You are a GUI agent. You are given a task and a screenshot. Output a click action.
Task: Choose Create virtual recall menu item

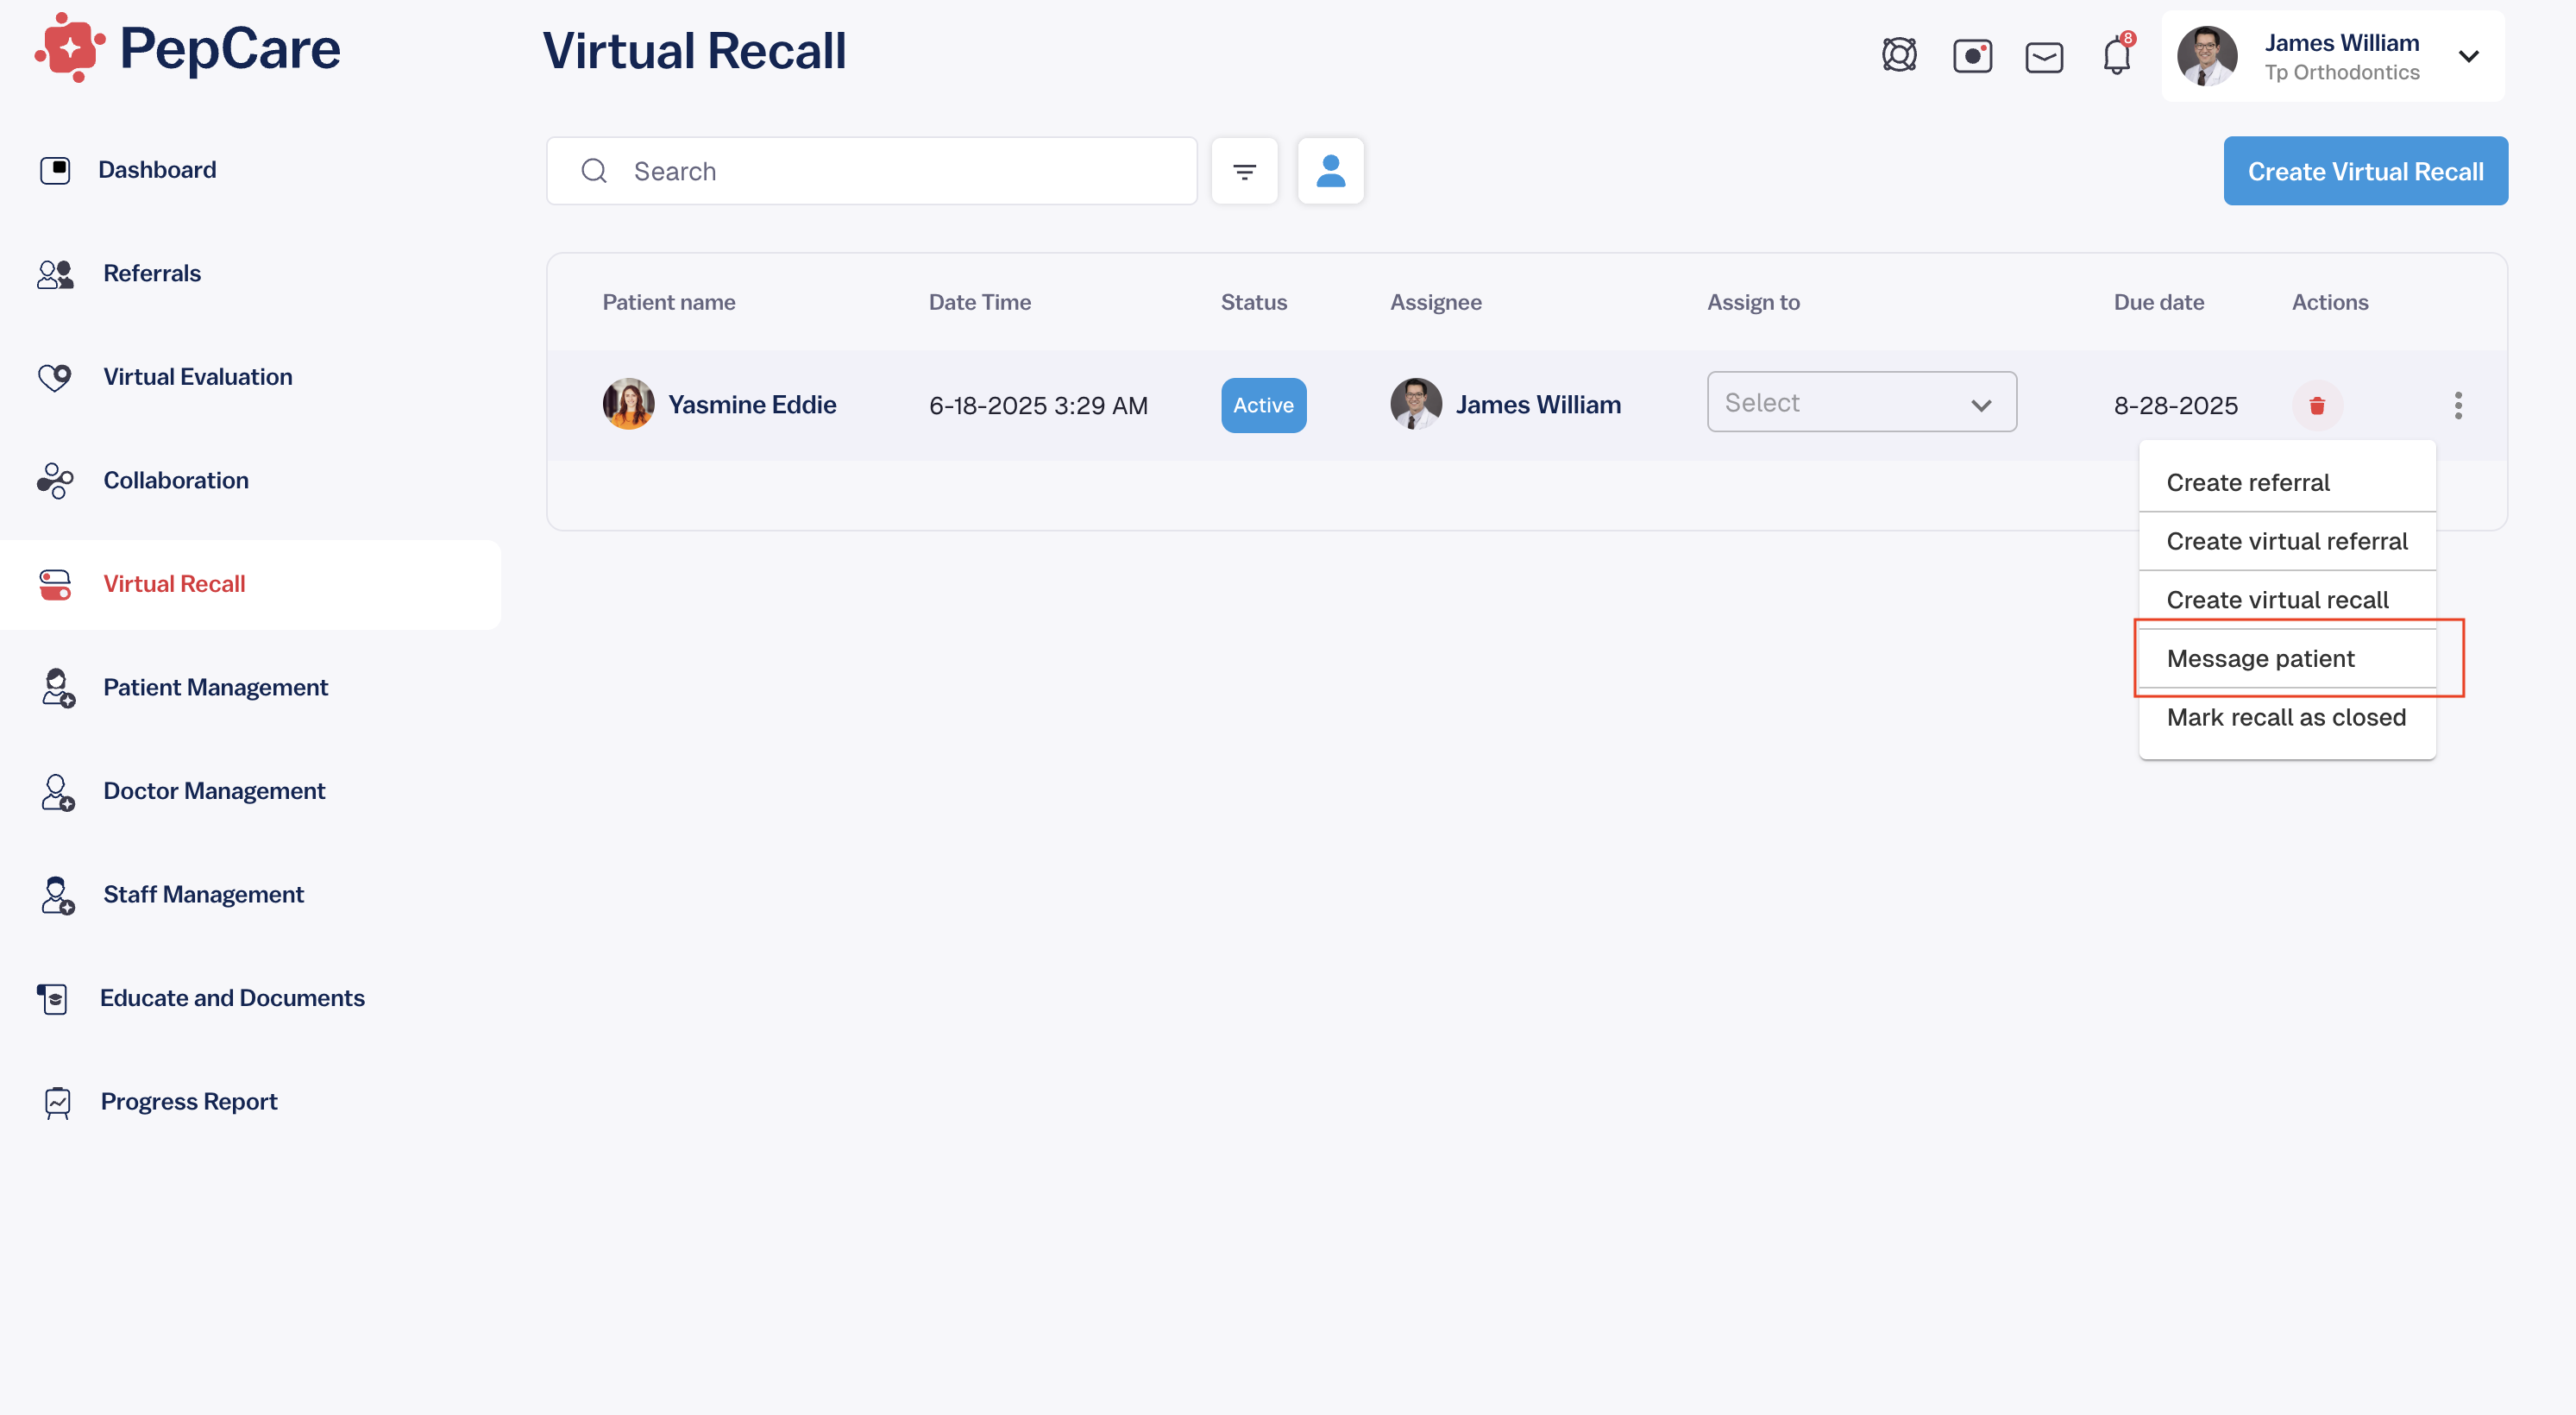(x=2286, y=600)
